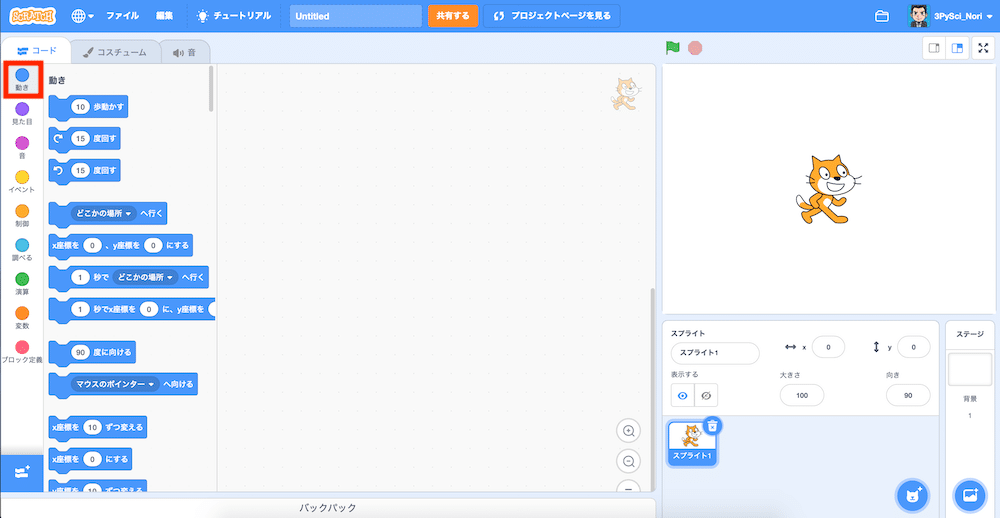Enter full screen stage mode
The image size is (1000, 518).
click(x=983, y=48)
